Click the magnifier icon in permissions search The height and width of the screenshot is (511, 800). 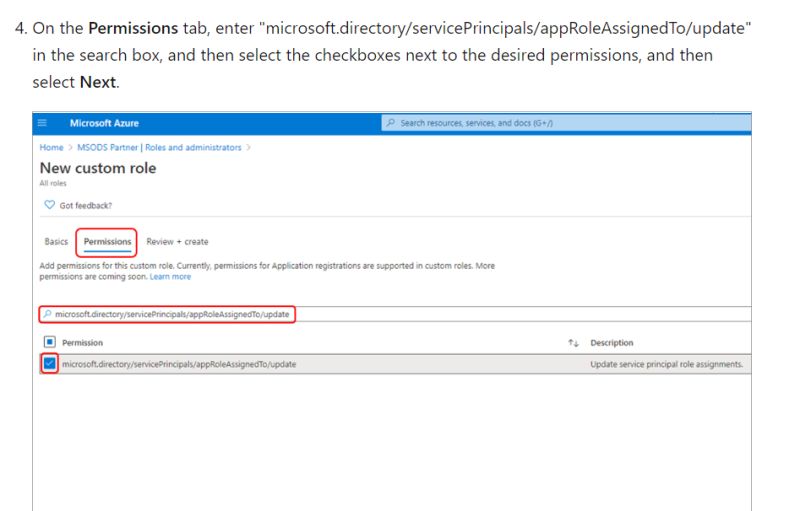[47, 314]
